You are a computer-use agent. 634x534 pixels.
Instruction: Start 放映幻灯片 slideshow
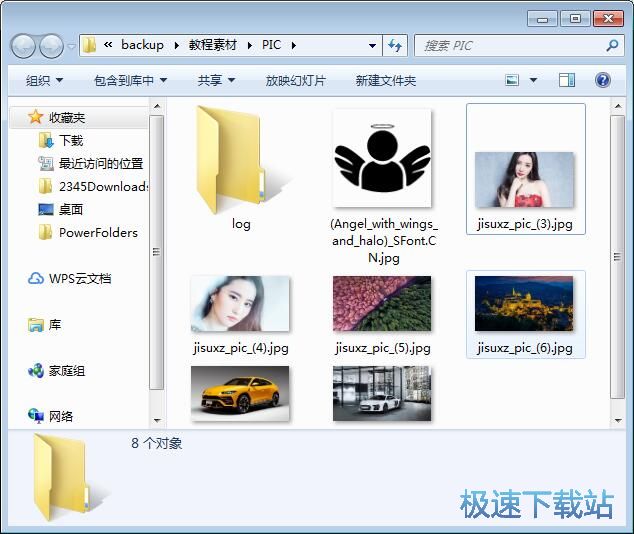(295, 80)
